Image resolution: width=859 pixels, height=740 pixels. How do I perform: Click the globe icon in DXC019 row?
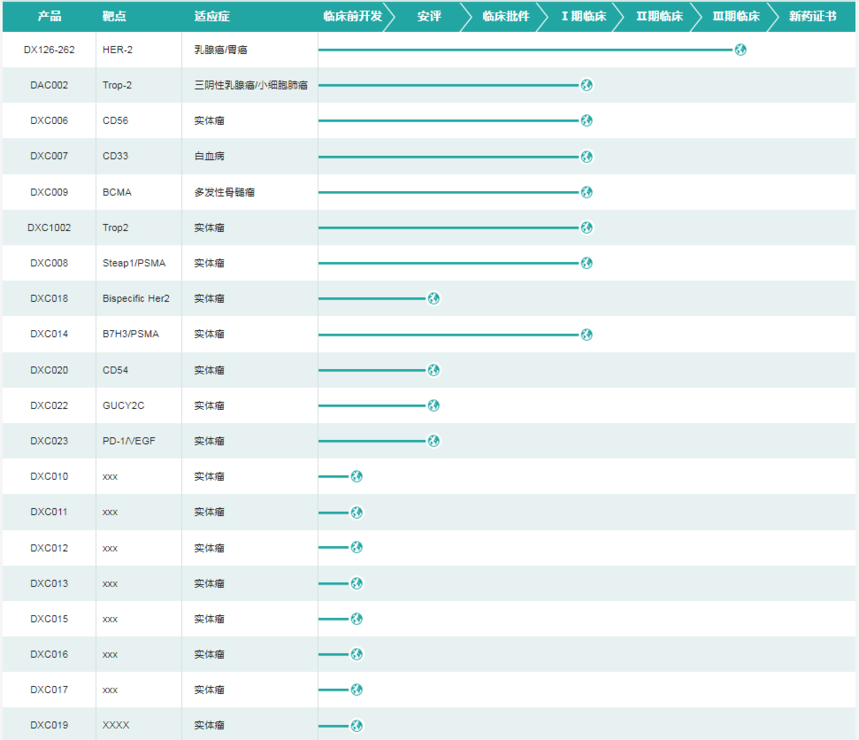(356, 725)
